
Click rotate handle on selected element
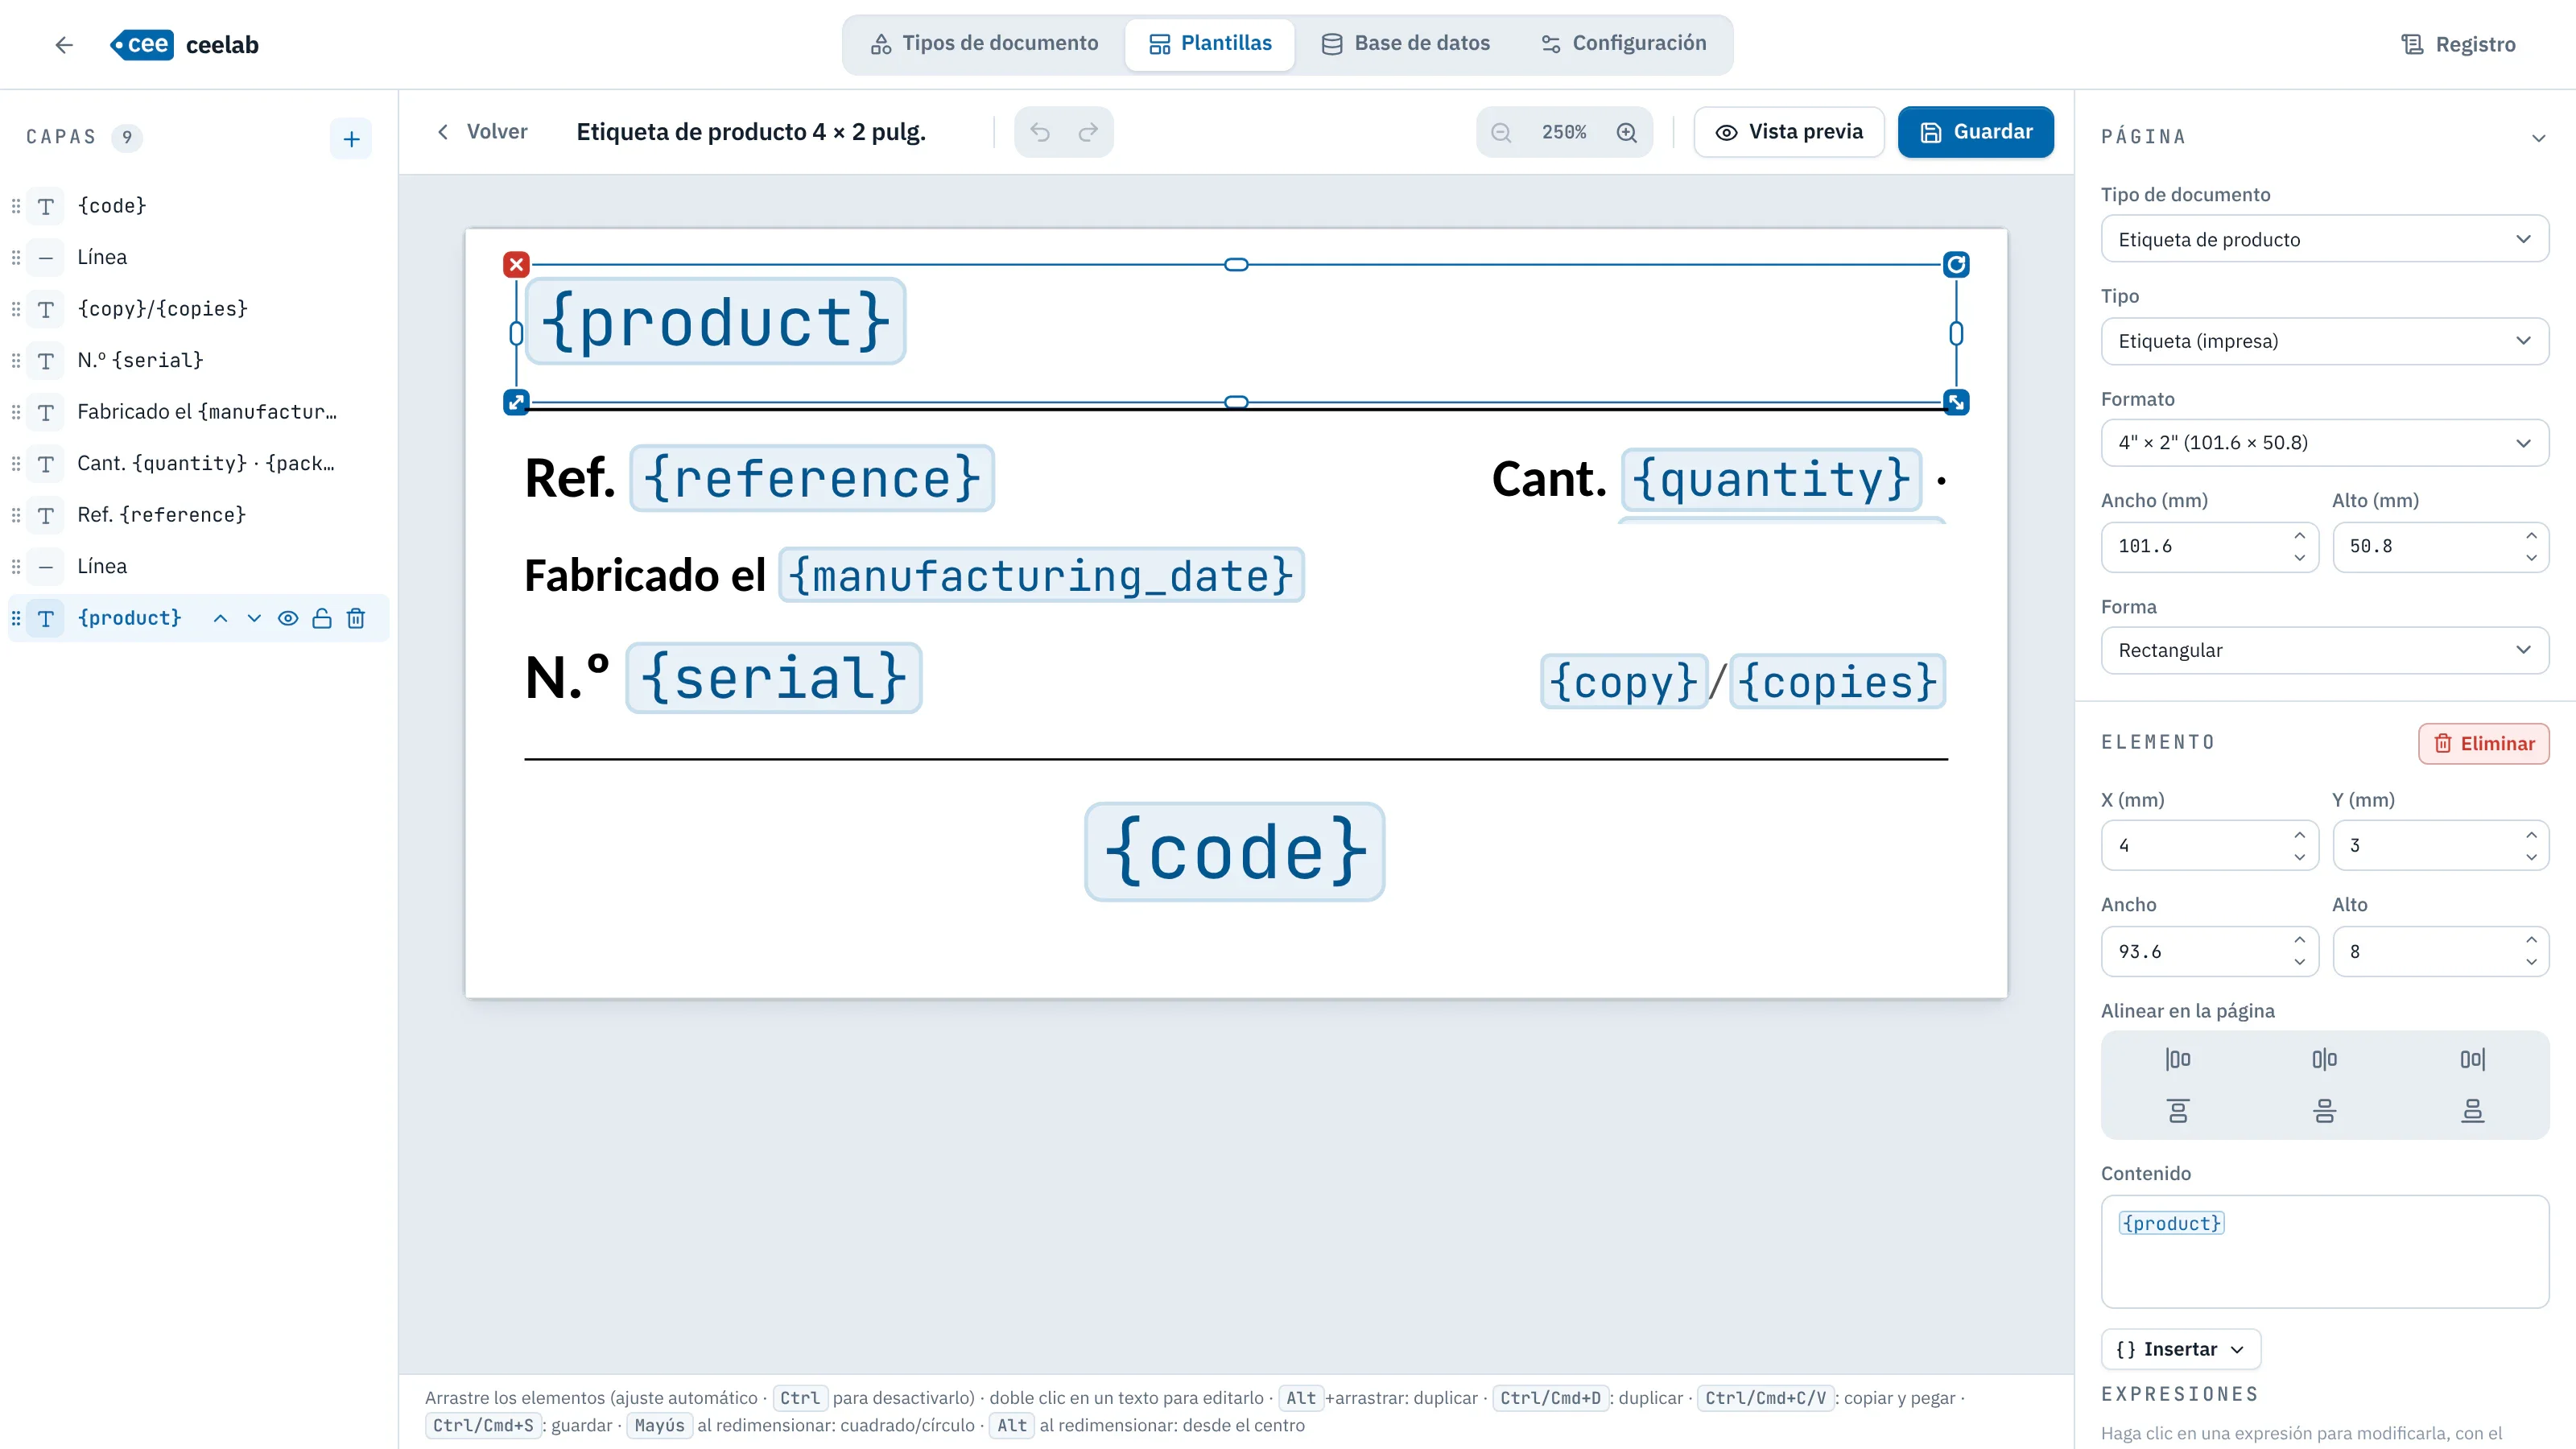coord(1956,264)
